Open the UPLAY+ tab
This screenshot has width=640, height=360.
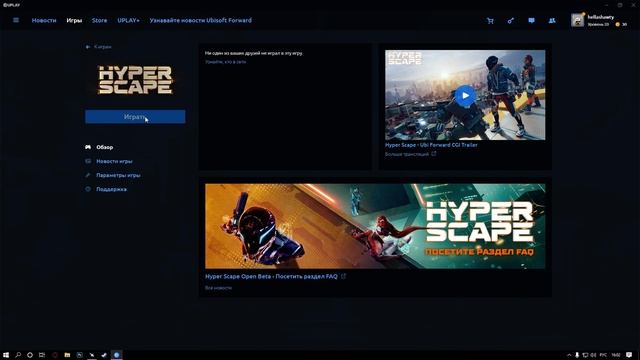coord(128,20)
